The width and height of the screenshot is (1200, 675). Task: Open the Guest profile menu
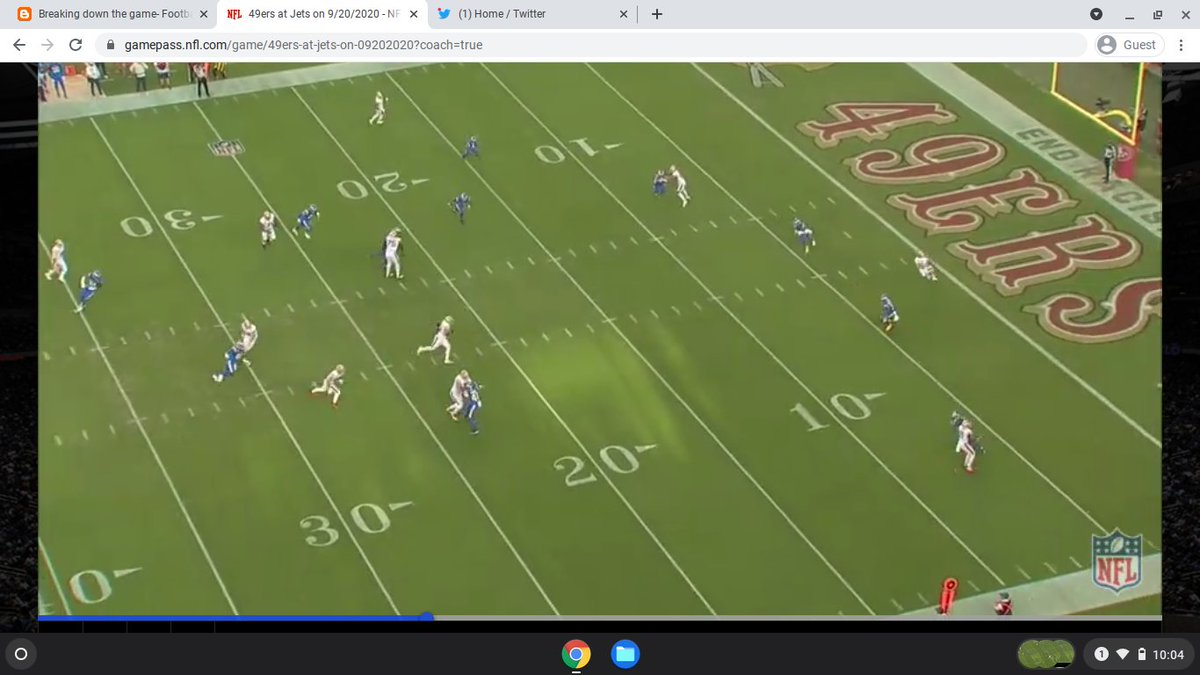click(1127, 45)
